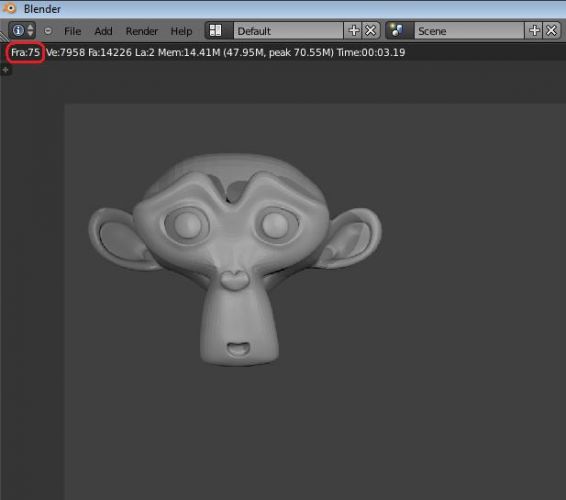Click the Time:00:03.19 render time readout
The width and height of the screenshot is (566, 500).
(371, 53)
